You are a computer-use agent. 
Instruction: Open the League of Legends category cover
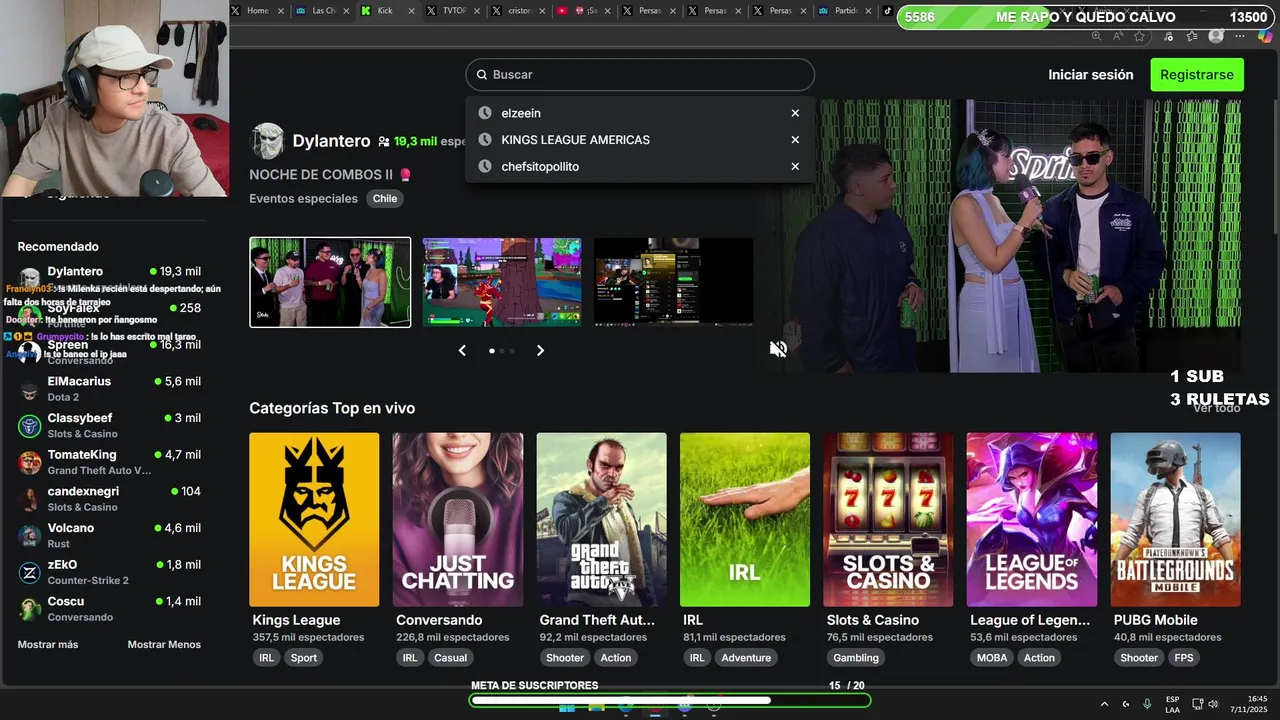(x=1032, y=520)
